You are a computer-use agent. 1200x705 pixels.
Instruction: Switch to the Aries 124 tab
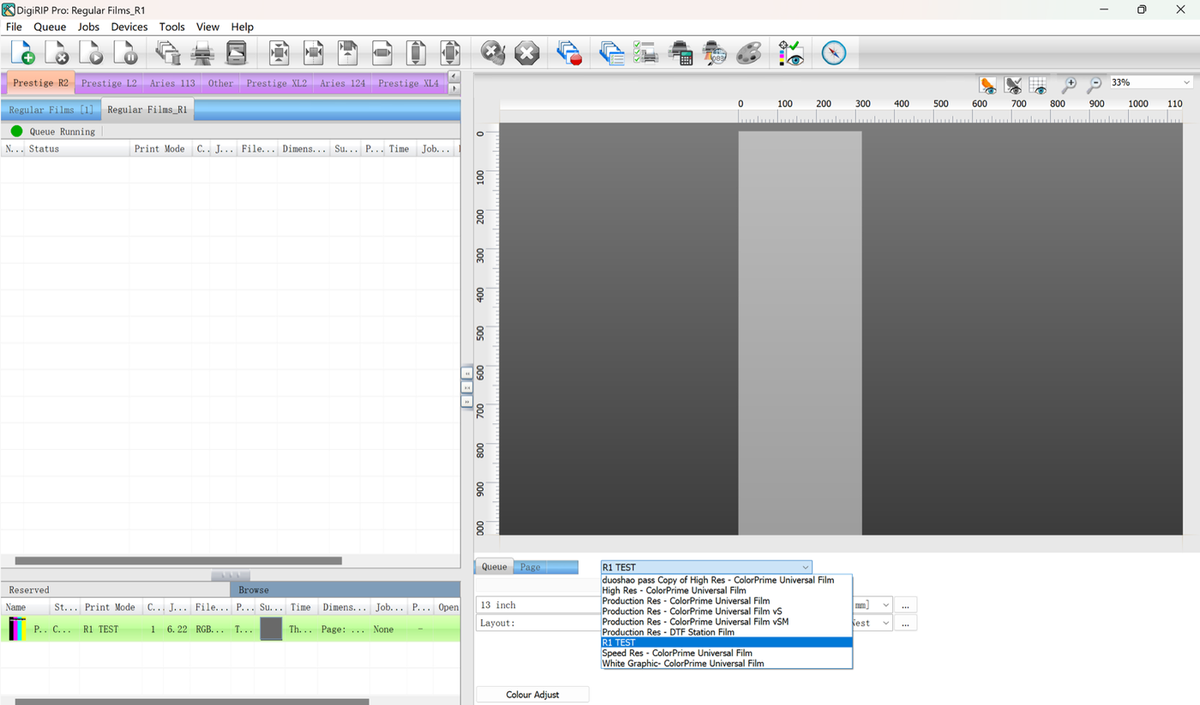click(x=343, y=83)
